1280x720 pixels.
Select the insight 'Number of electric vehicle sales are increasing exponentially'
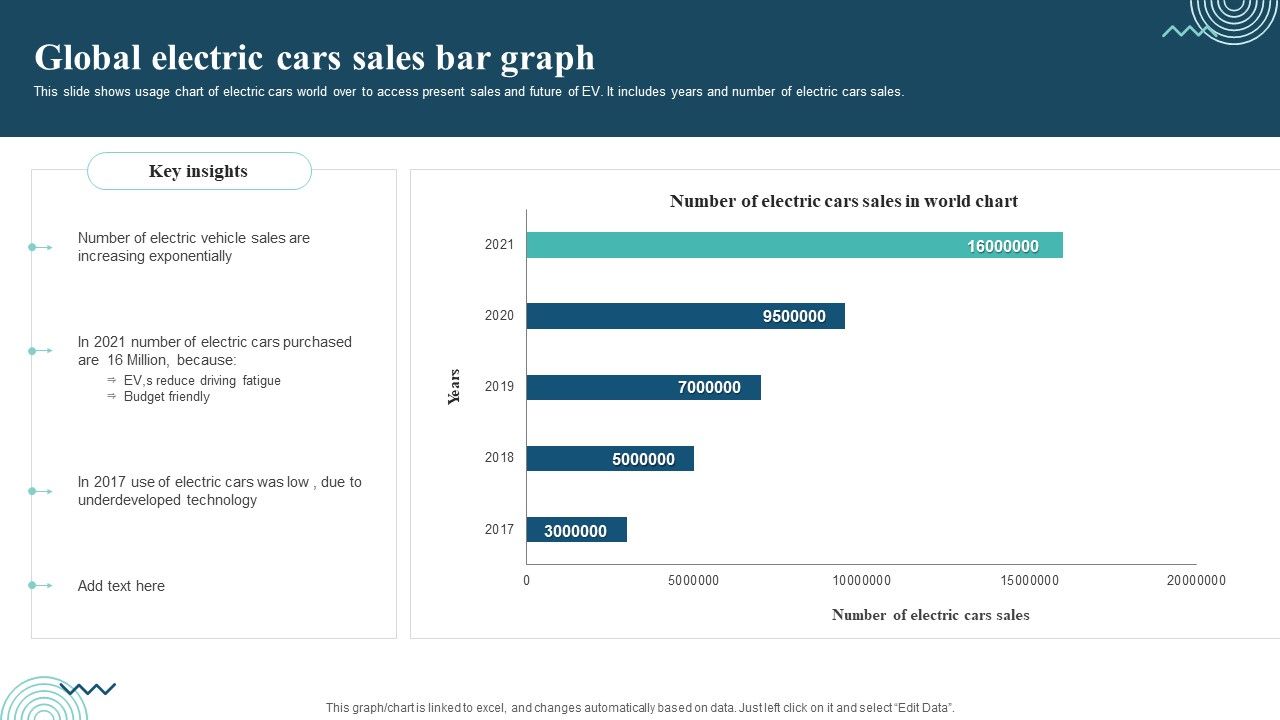194,247
